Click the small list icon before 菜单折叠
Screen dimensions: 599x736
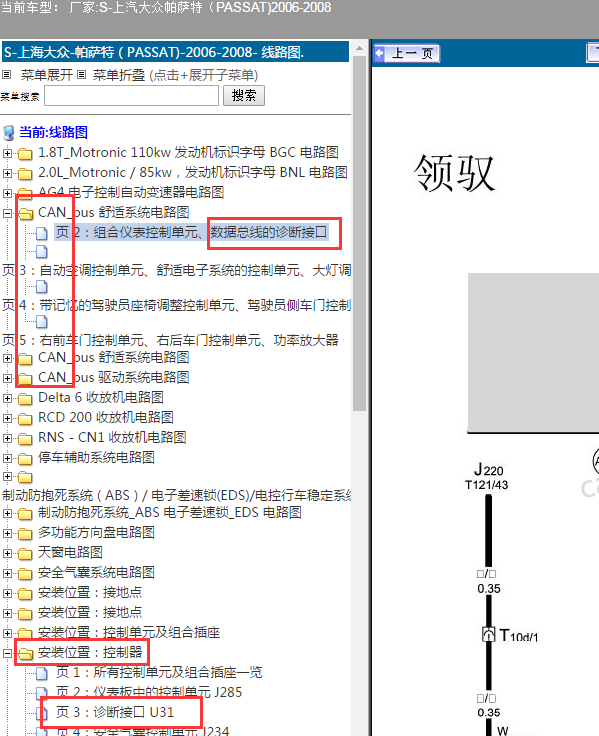click(x=82, y=75)
